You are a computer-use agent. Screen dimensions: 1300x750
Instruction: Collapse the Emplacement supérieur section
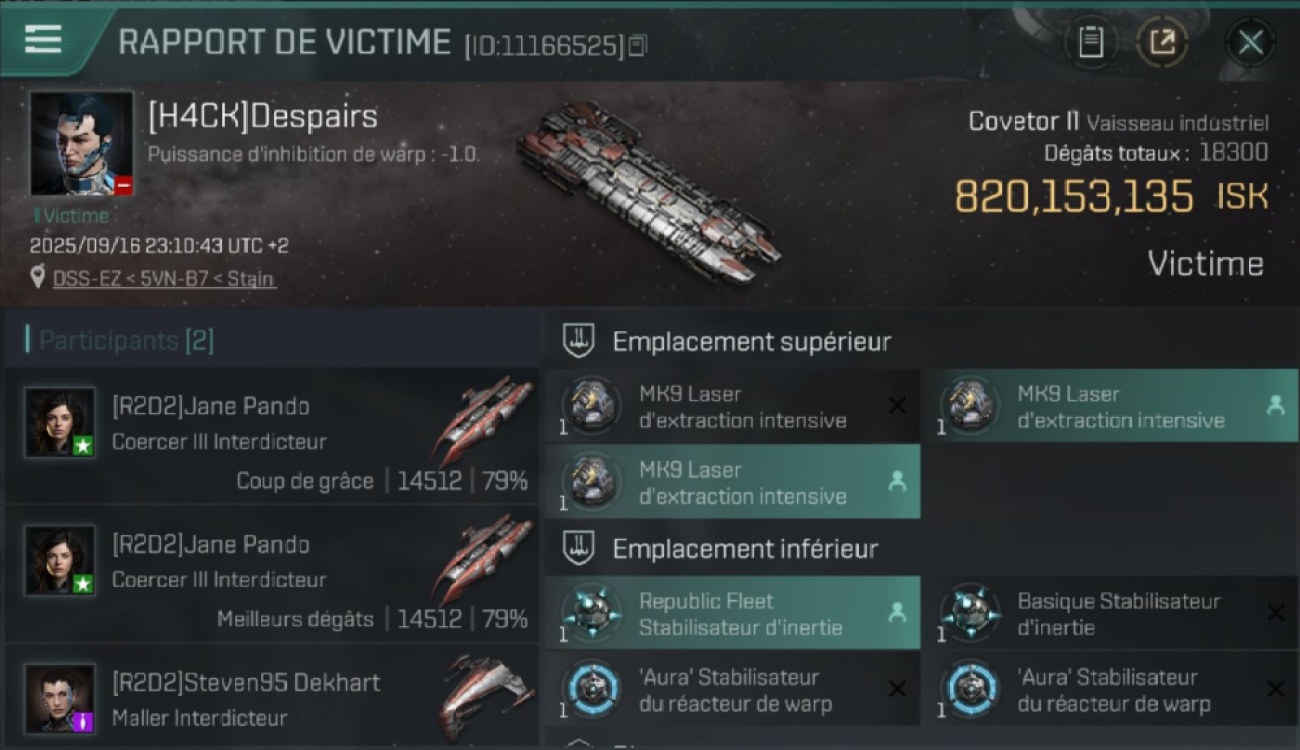click(x=580, y=341)
